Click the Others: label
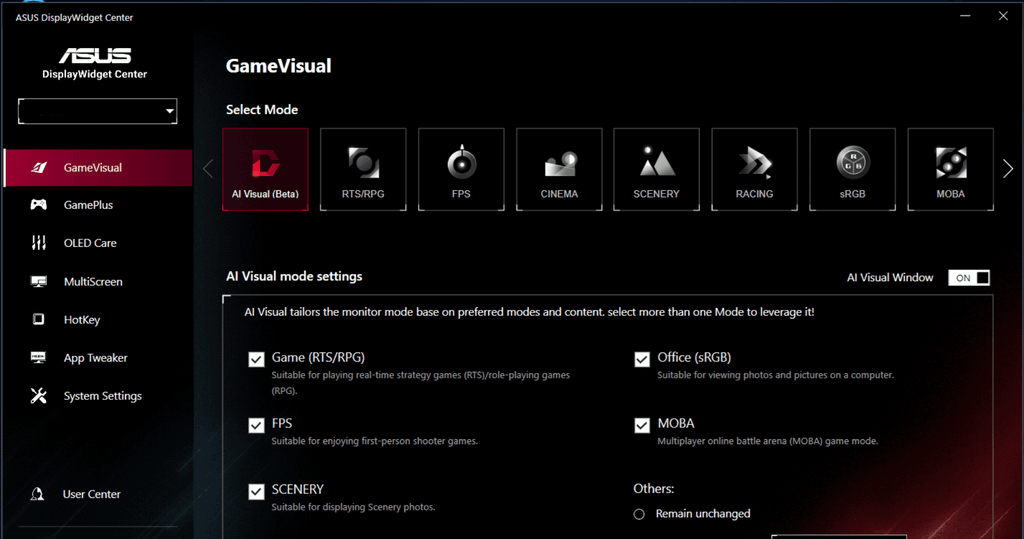Image resolution: width=1024 pixels, height=539 pixels. click(654, 489)
